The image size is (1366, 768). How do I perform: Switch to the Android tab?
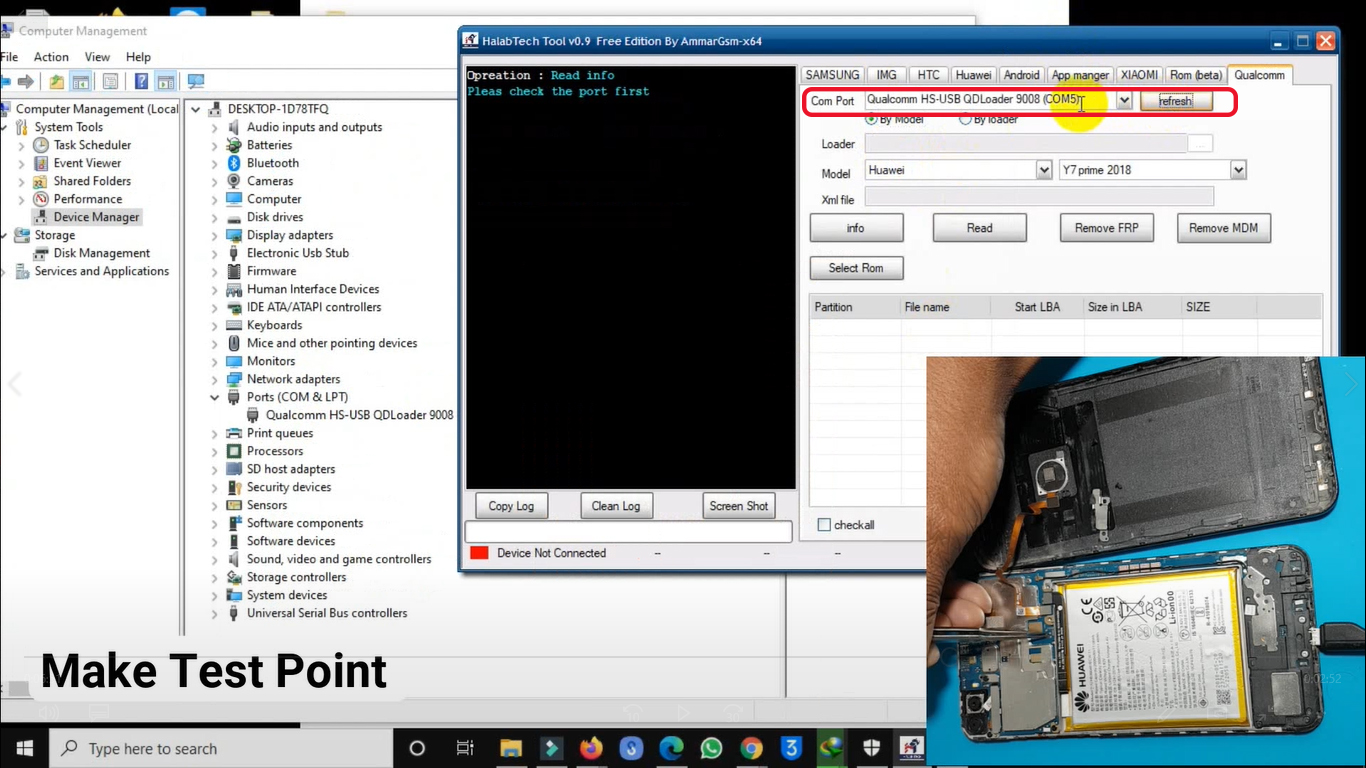tap(1021, 75)
